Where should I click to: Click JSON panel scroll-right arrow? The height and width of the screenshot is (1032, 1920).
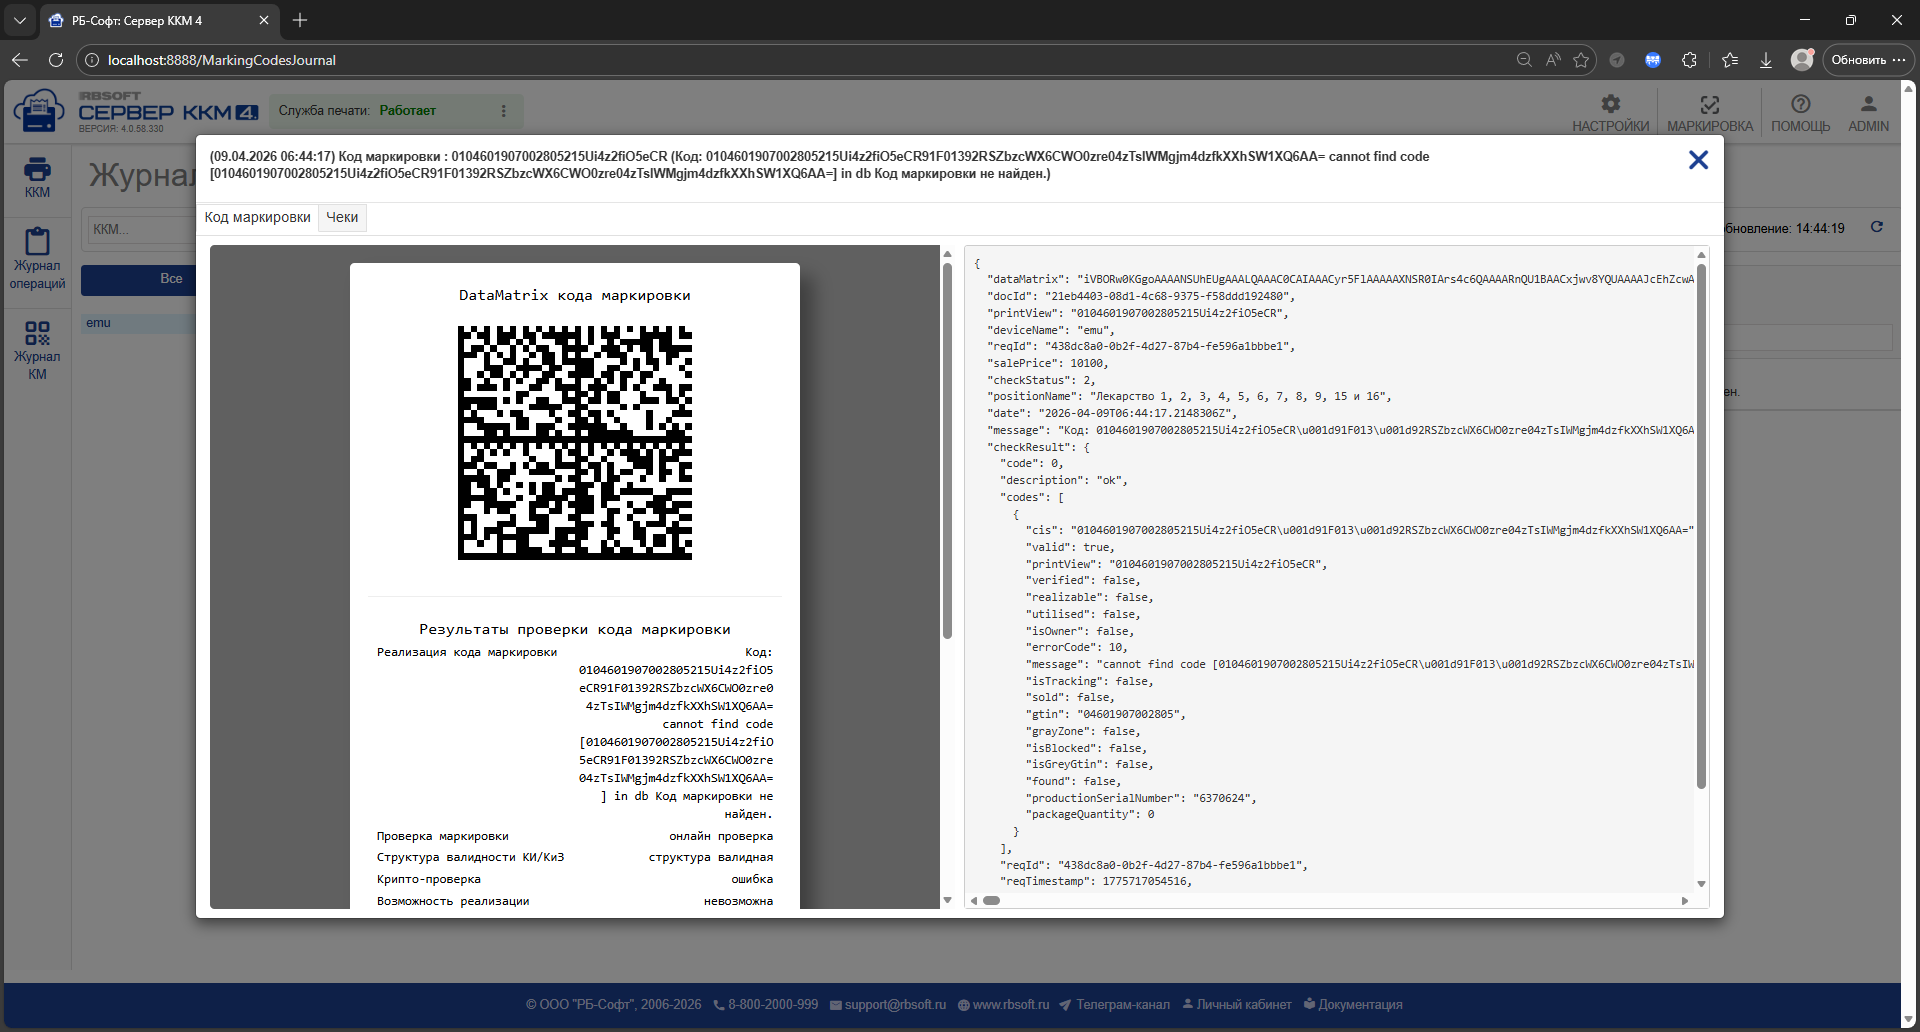click(x=1685, y=901)
